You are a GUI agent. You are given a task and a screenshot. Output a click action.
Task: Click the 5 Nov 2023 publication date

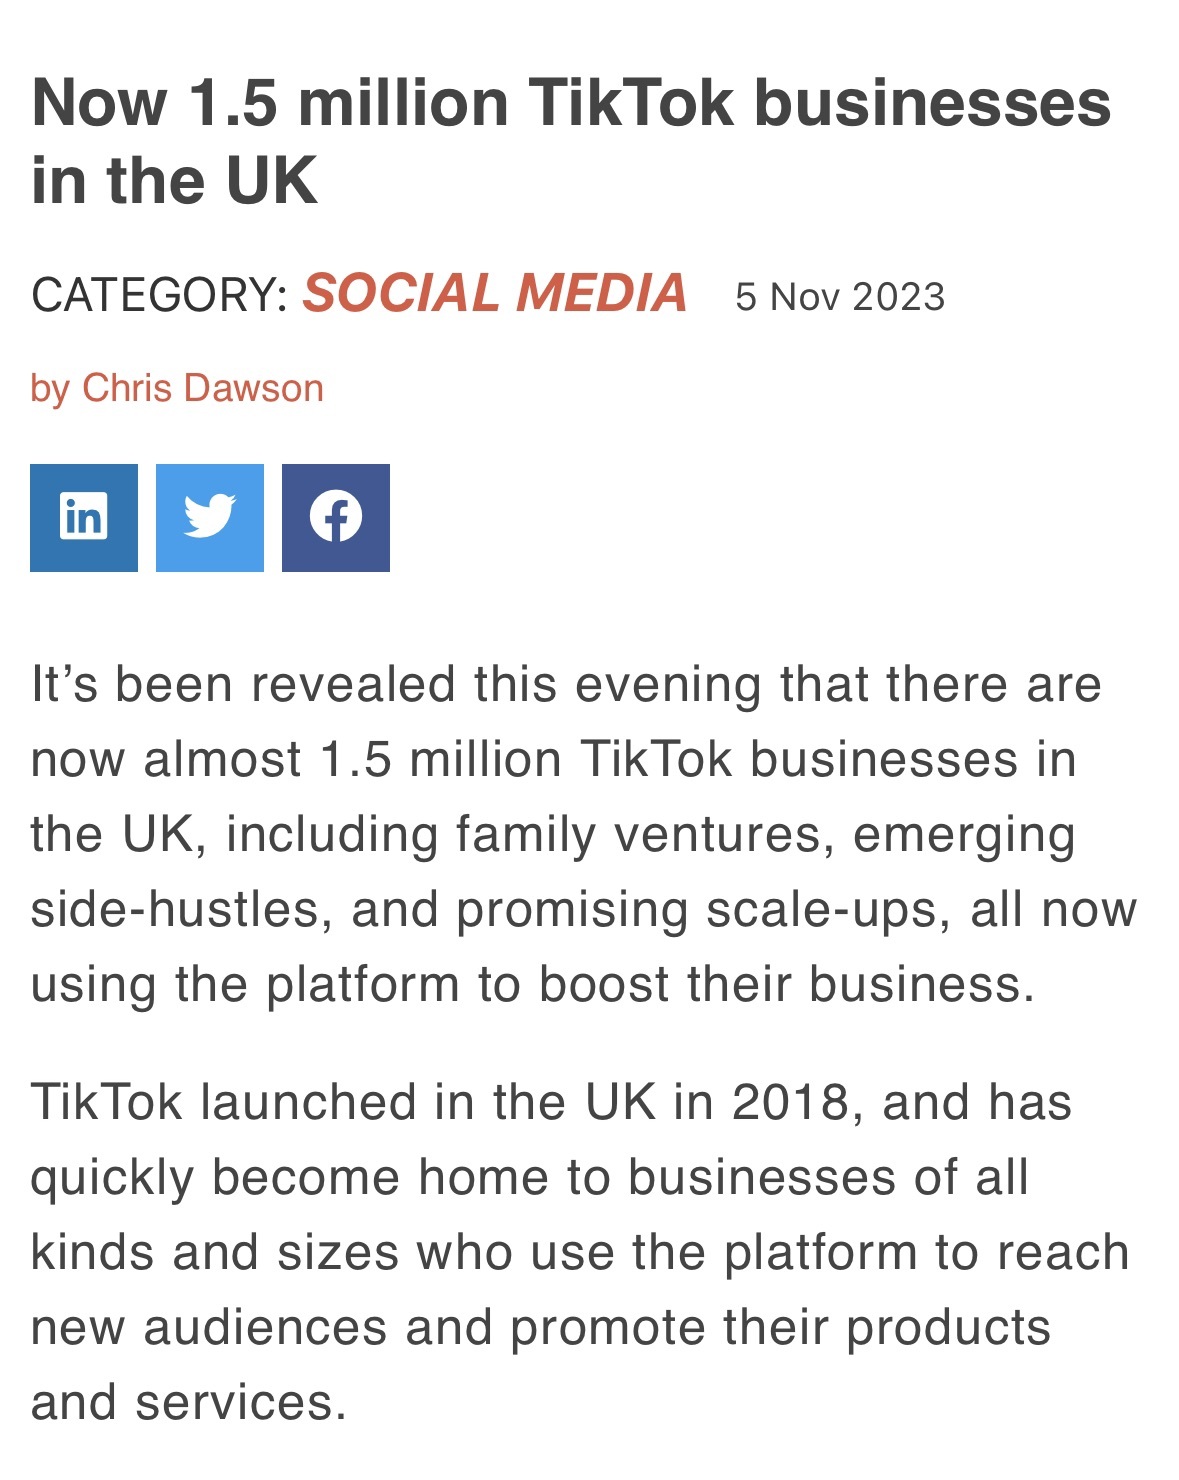coord(840,297)
